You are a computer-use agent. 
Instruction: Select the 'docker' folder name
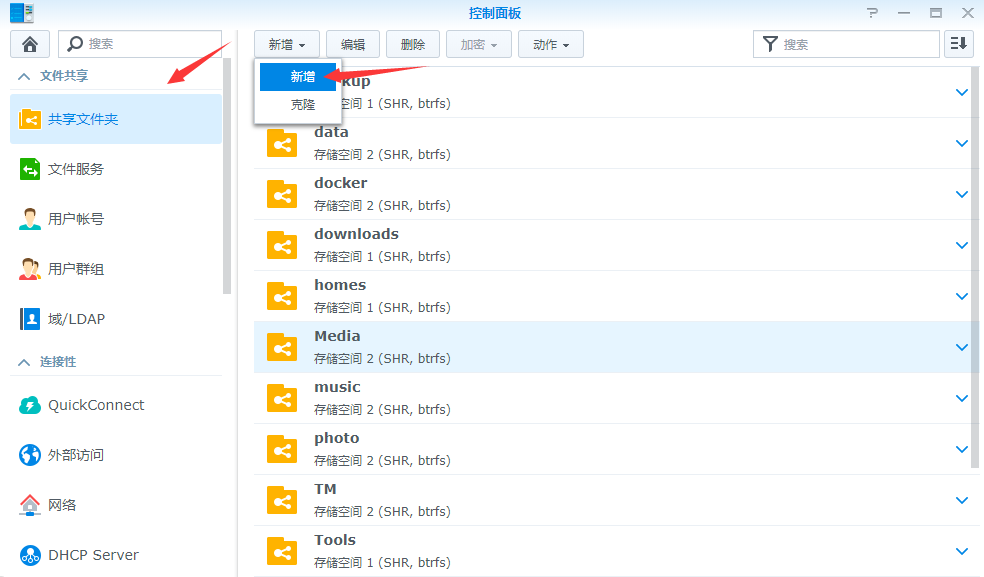pos(341,183)
